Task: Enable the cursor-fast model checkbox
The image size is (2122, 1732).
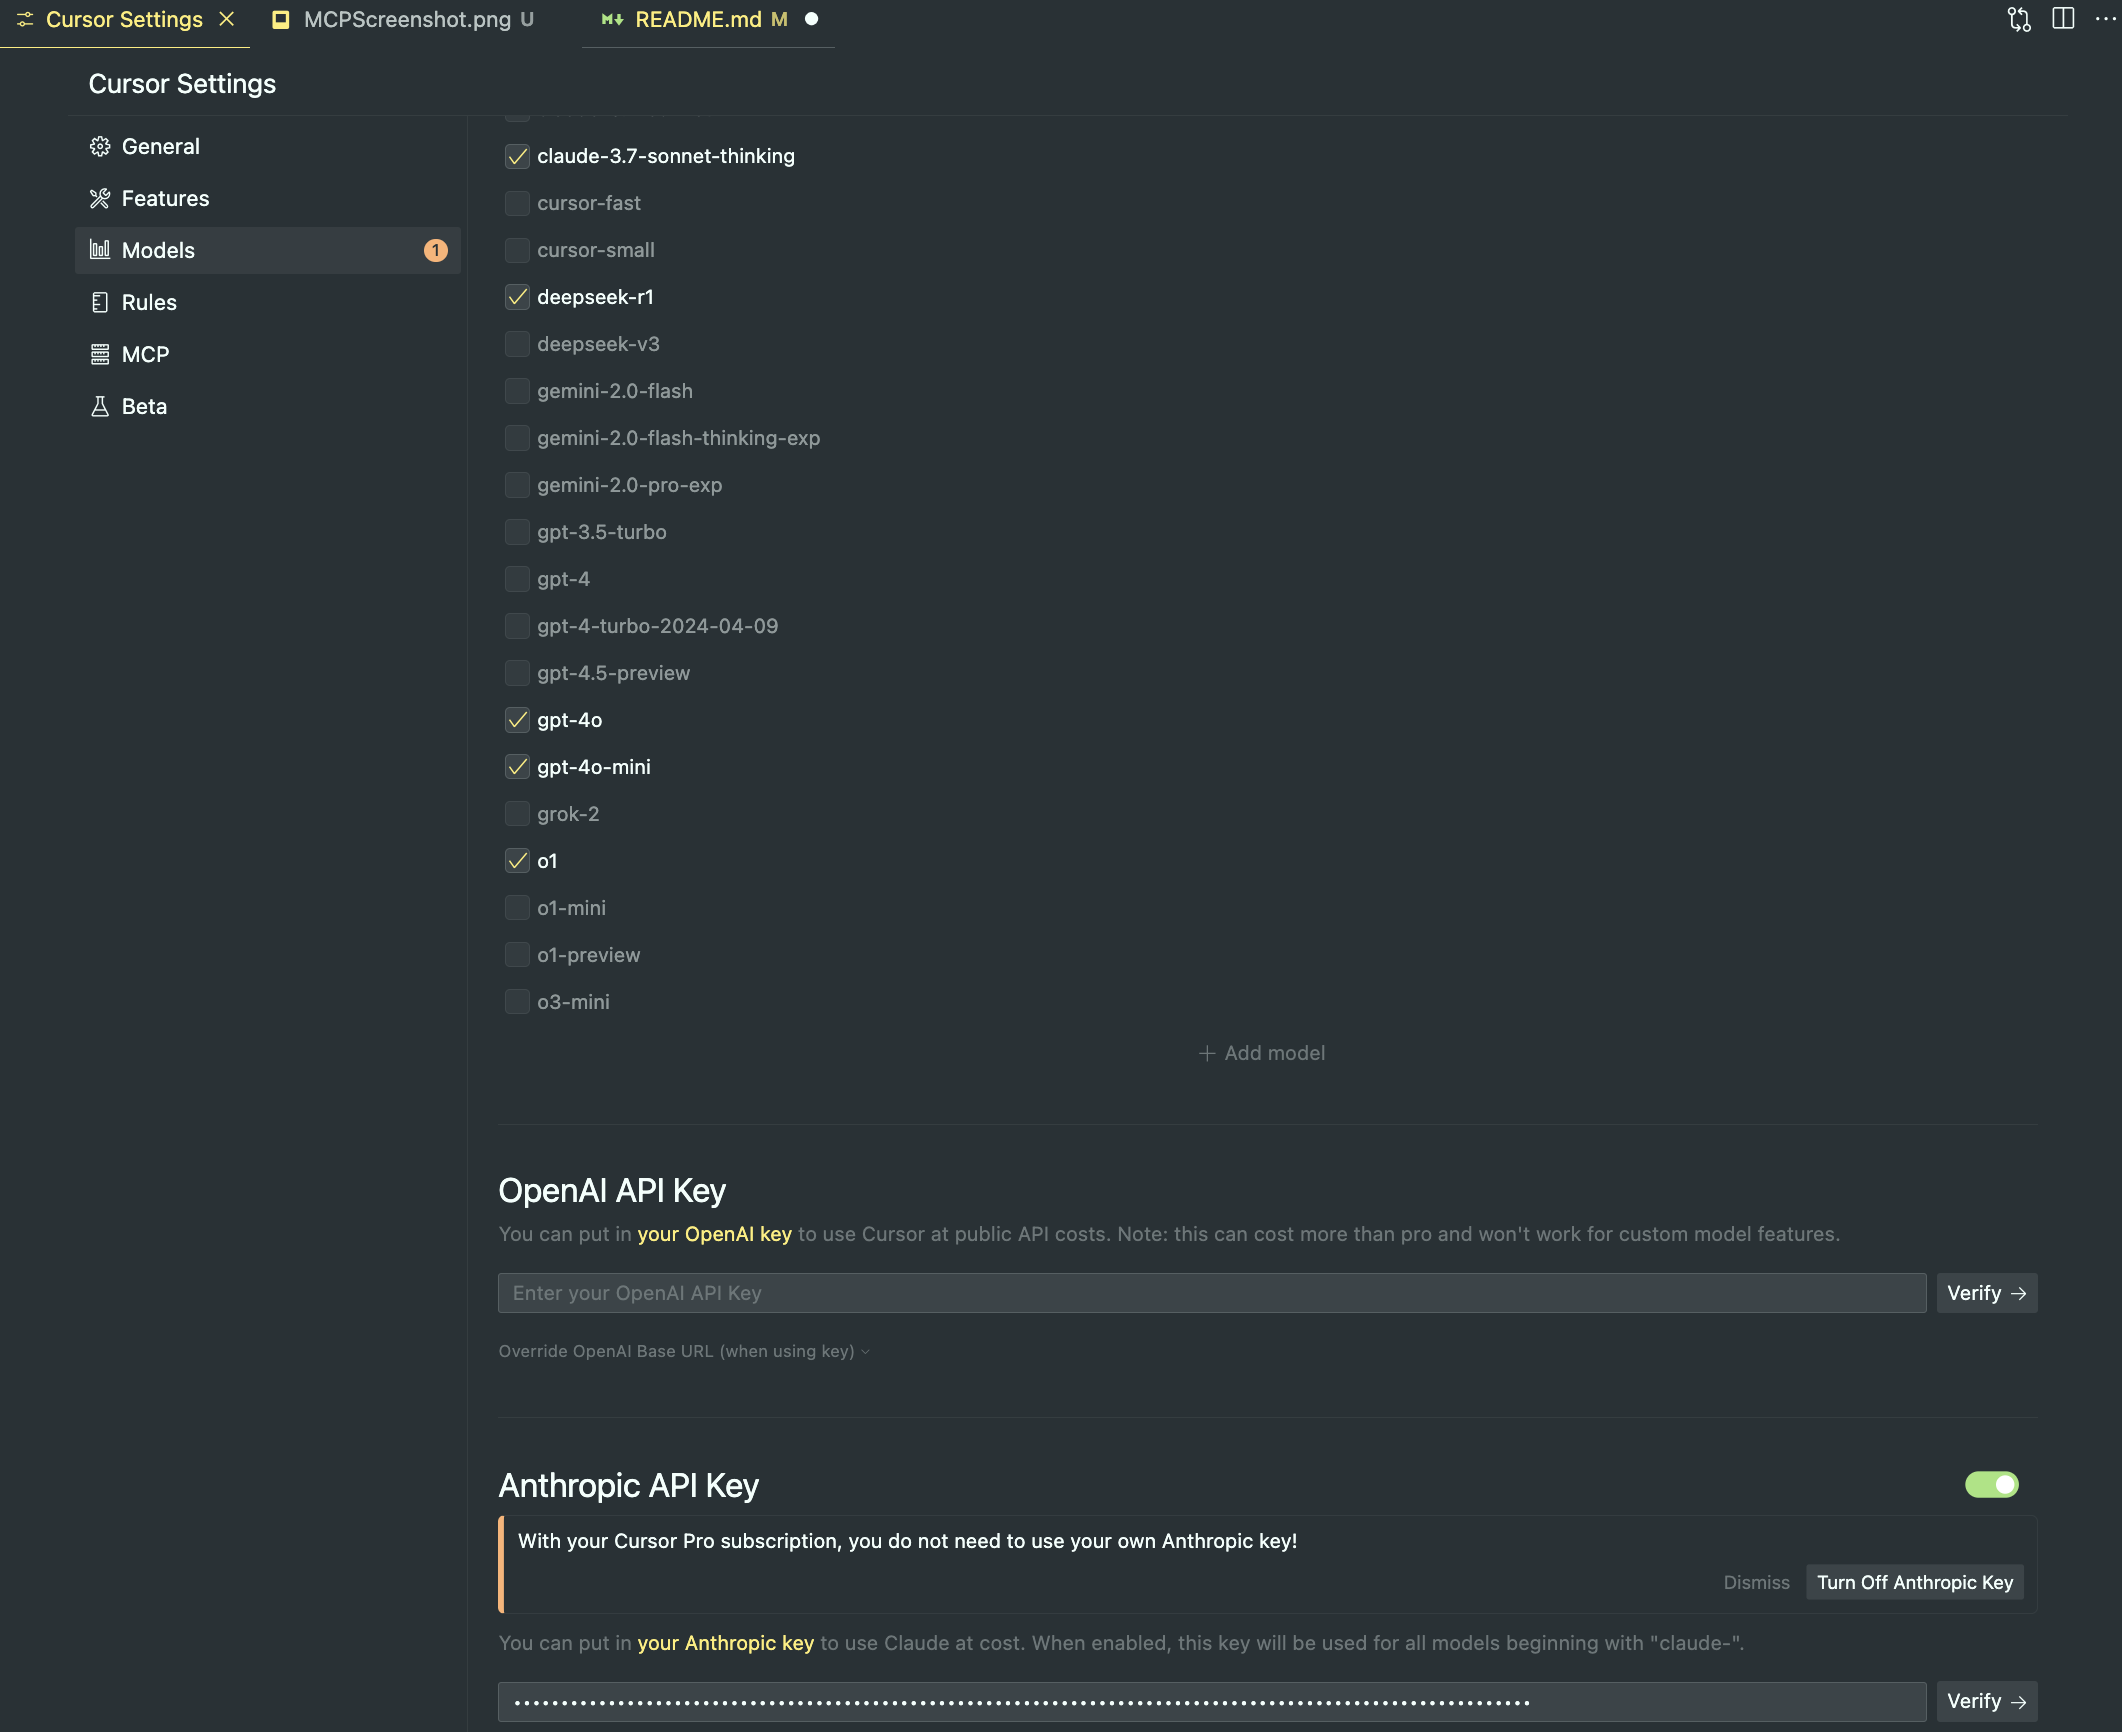Action: point(517,203)
